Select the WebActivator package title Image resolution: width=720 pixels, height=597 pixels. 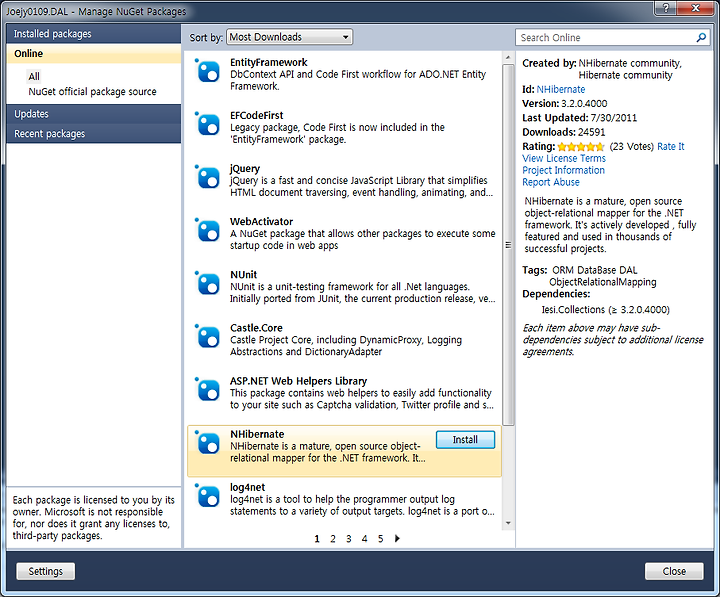click(x=261, y=222)
